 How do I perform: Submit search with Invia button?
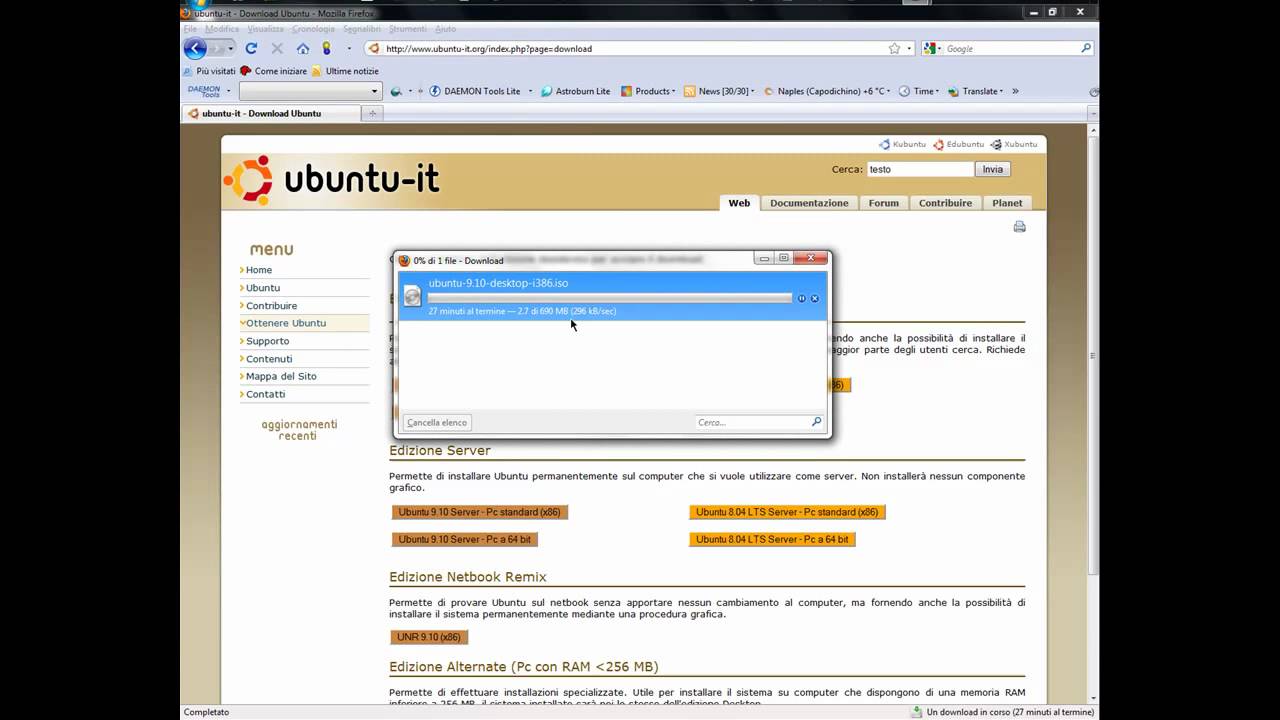coord(992,169)
